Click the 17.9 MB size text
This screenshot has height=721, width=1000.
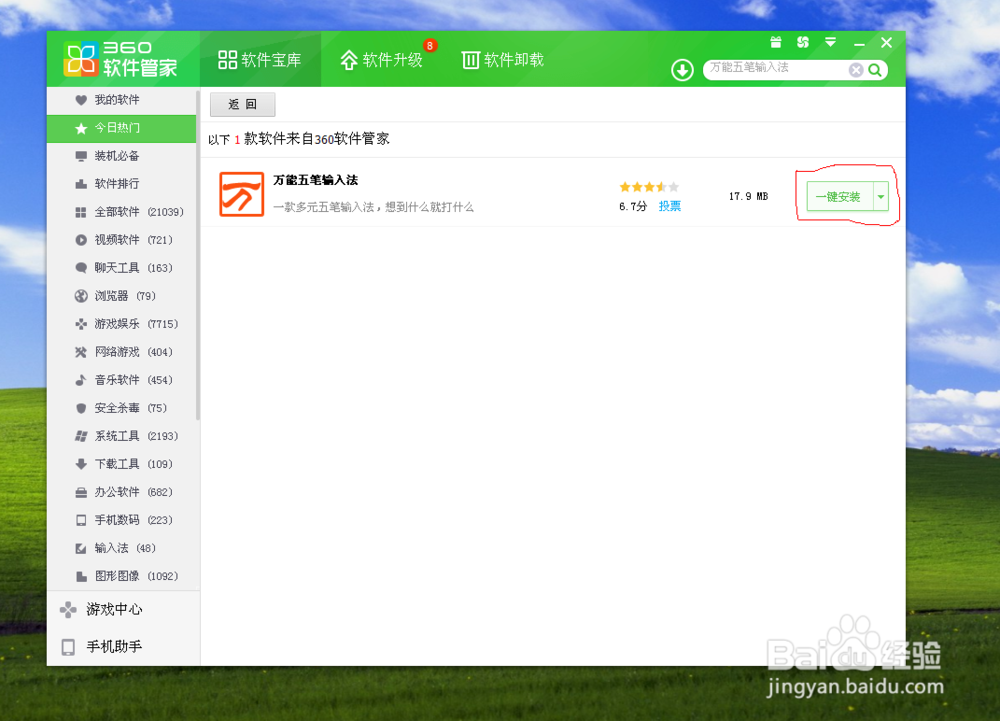(749, 196)
